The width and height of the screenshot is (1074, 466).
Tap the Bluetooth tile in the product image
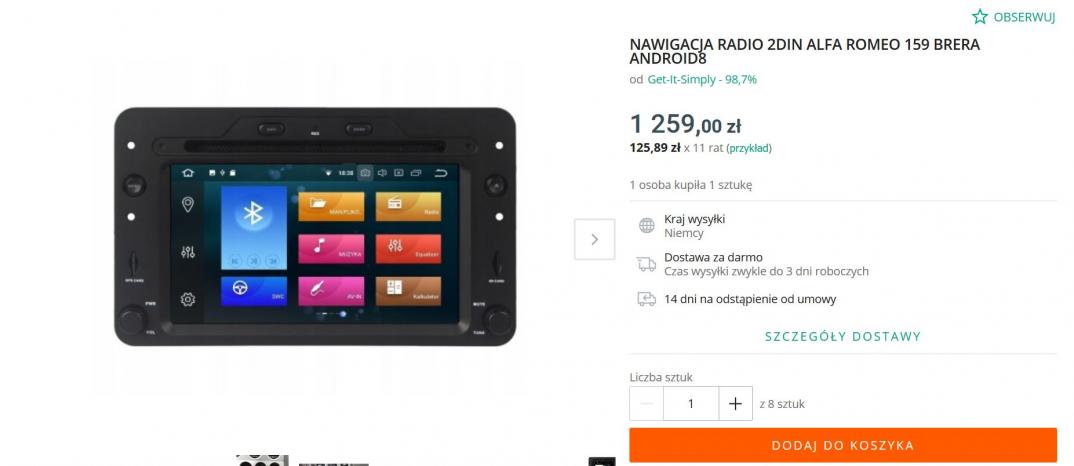[x=253, y=228]
